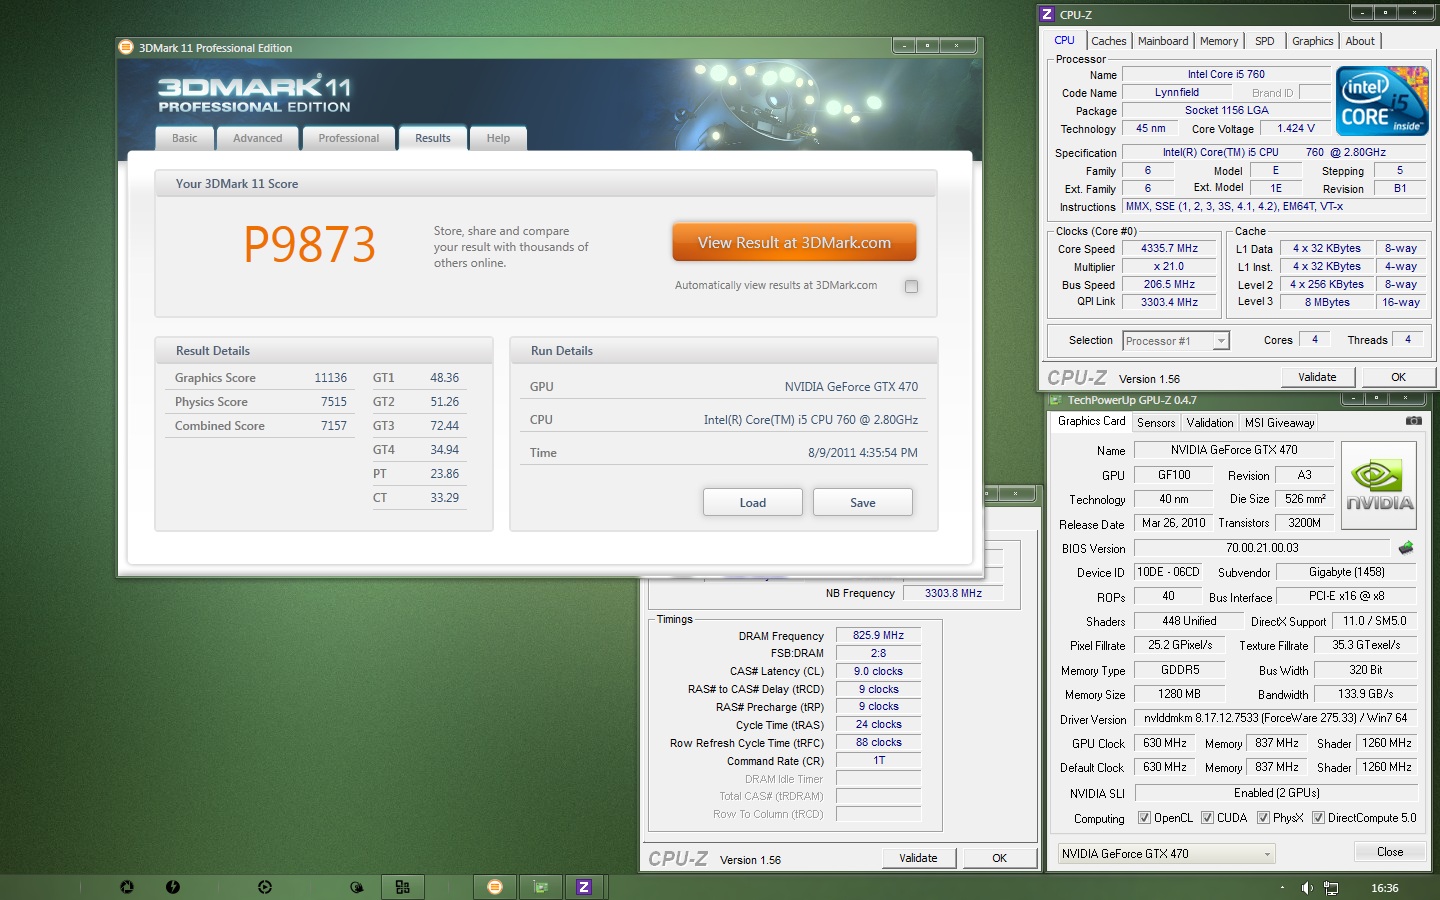The width and height of the screenshot is (1440, 900).
Task: Click the NVIDIA SLI Enabled (2 GPUs) field
Action: pos(1276,793)
